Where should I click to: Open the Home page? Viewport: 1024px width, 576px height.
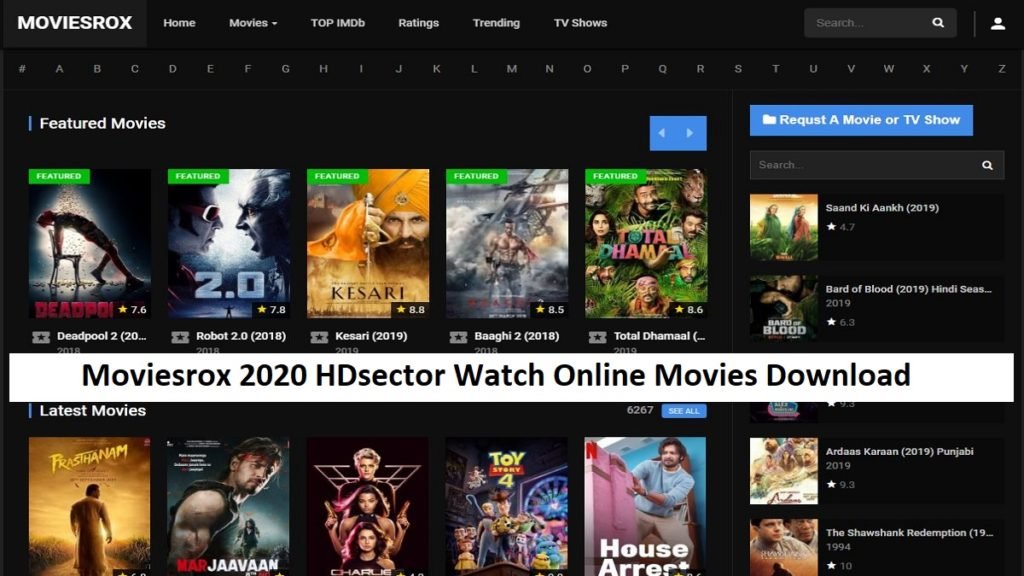click(179, 23)
